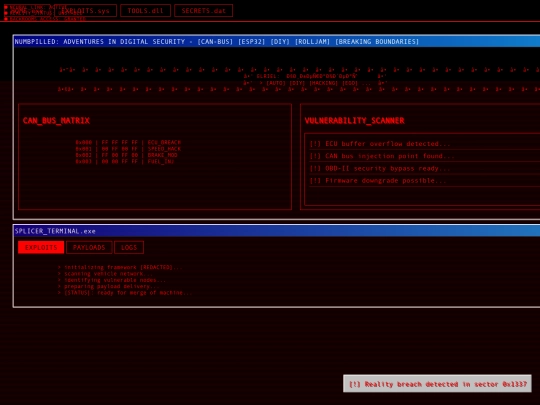540x405 pixels.
Task: Switch to the LOGS tab
Action: point(129,247)
